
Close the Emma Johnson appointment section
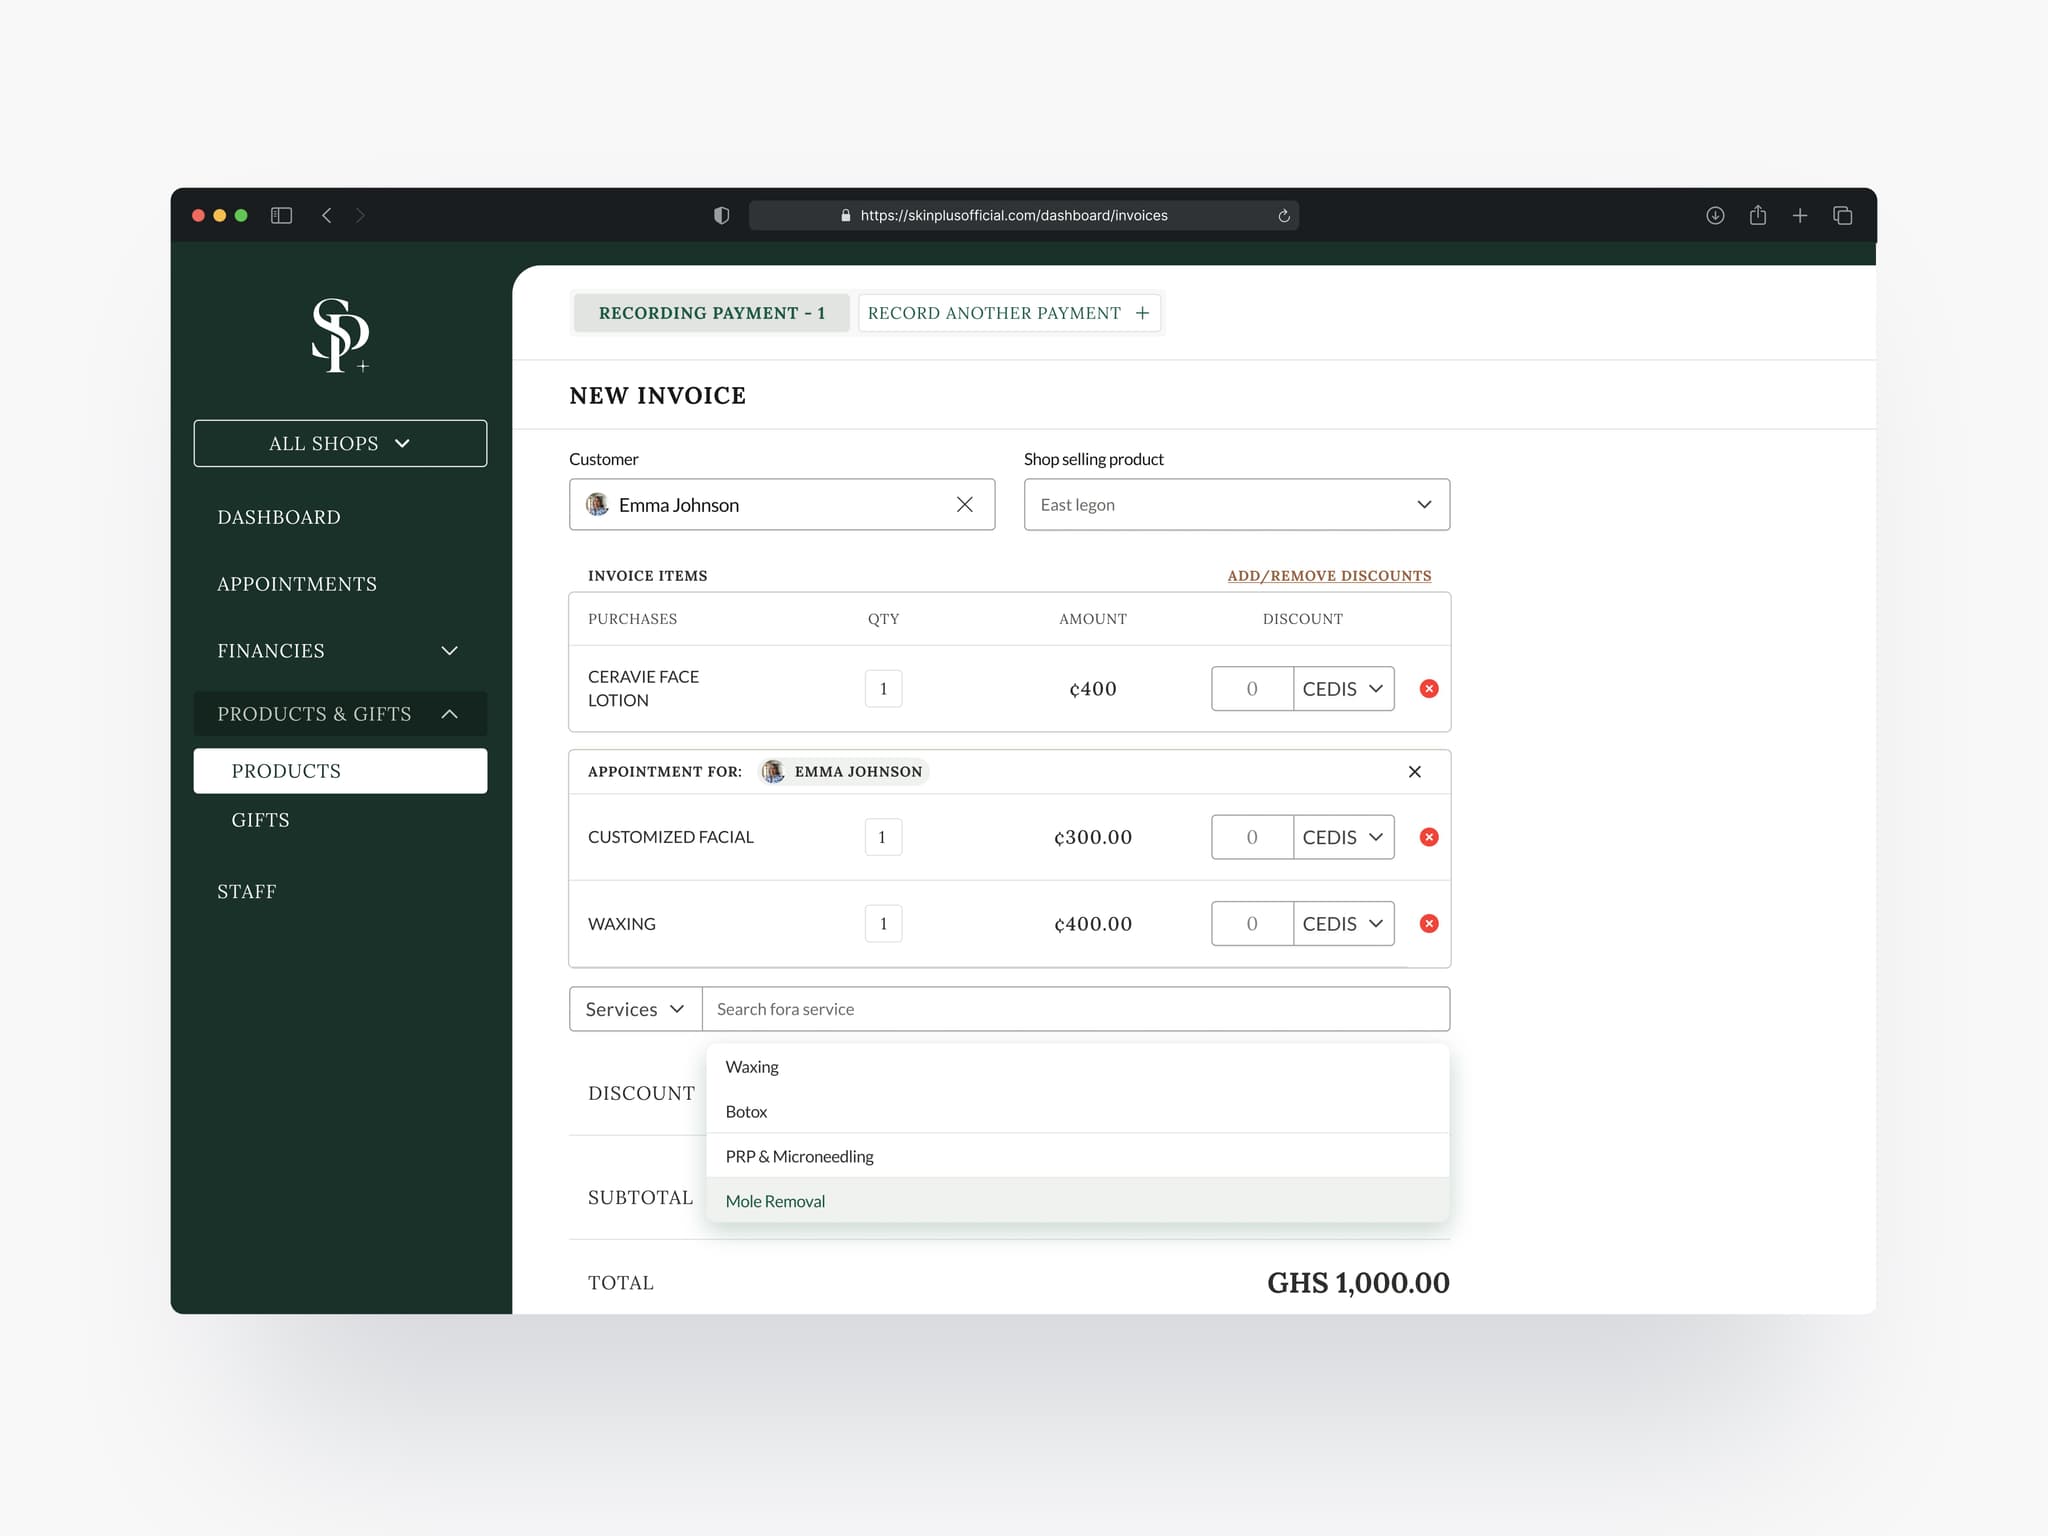coord(1414,771)
